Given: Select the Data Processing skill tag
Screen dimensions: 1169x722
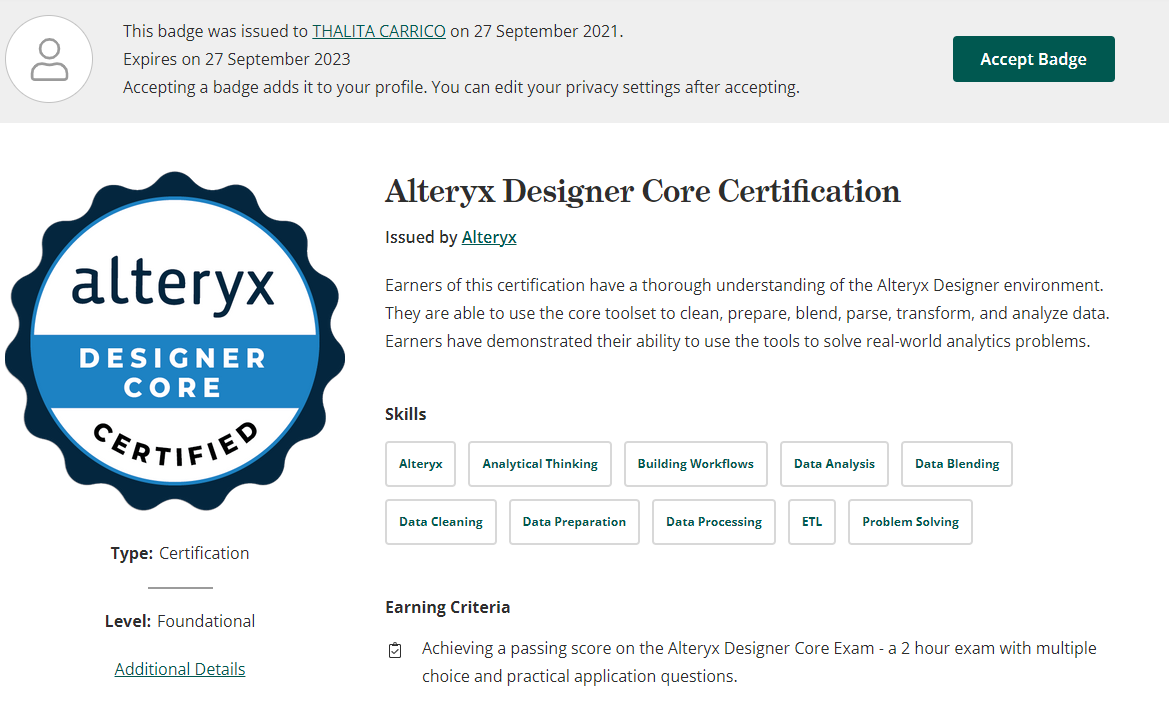Looking at the screenshot, I should [713, 521].
